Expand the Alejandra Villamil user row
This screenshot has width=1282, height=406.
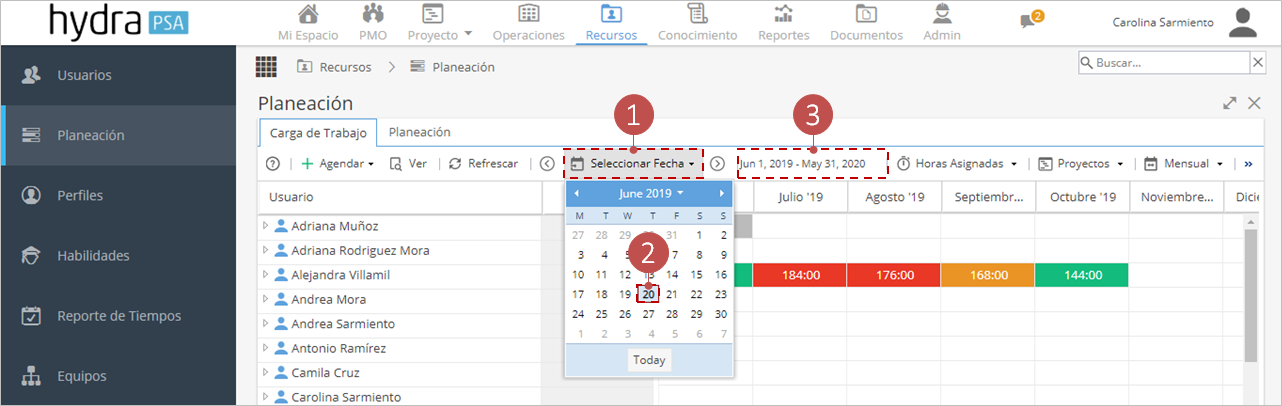tap(266, 274)
